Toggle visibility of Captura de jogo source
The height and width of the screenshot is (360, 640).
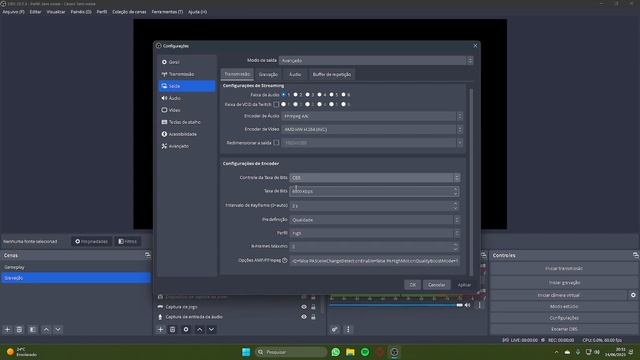[304, 307]
